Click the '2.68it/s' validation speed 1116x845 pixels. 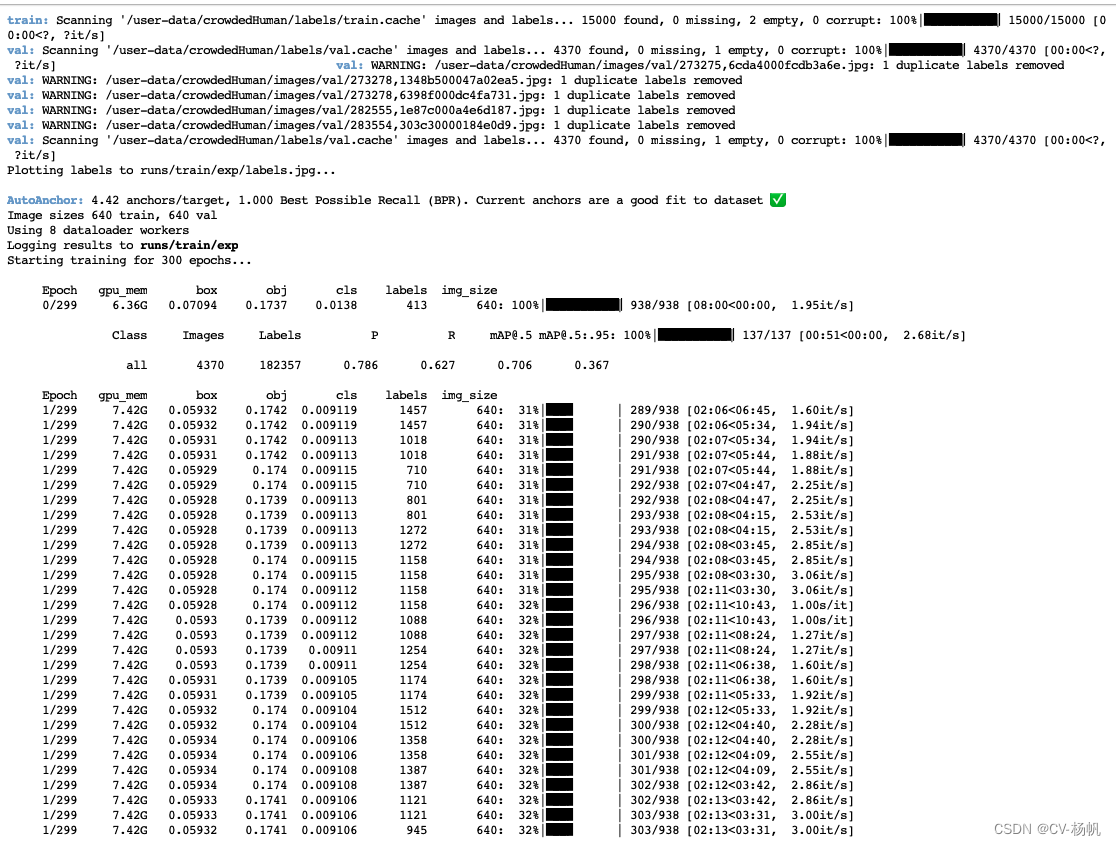point(930,335)
